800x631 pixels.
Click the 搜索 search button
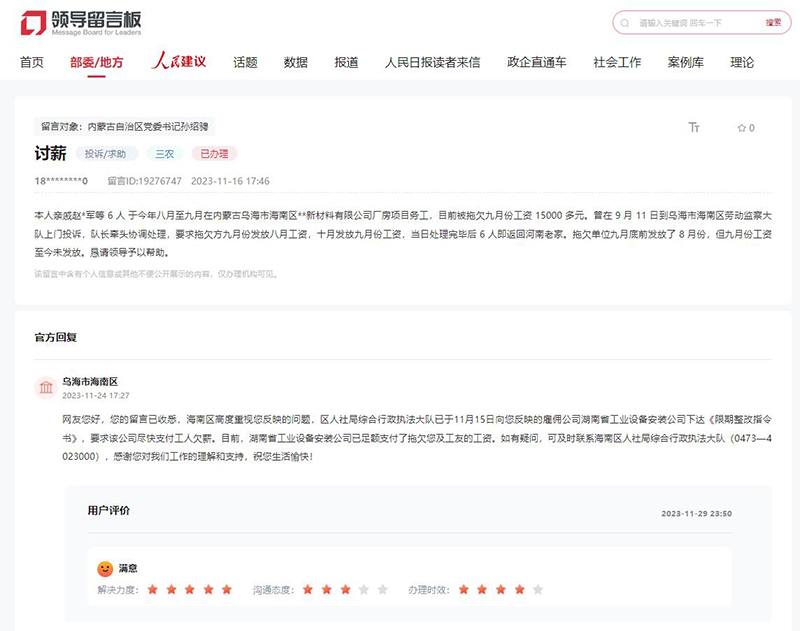(x=775, y=23)
